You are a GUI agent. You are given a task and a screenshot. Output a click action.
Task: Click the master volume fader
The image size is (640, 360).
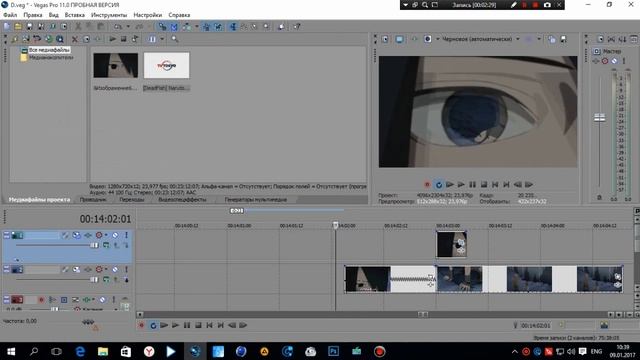click(x=599, y=118)
